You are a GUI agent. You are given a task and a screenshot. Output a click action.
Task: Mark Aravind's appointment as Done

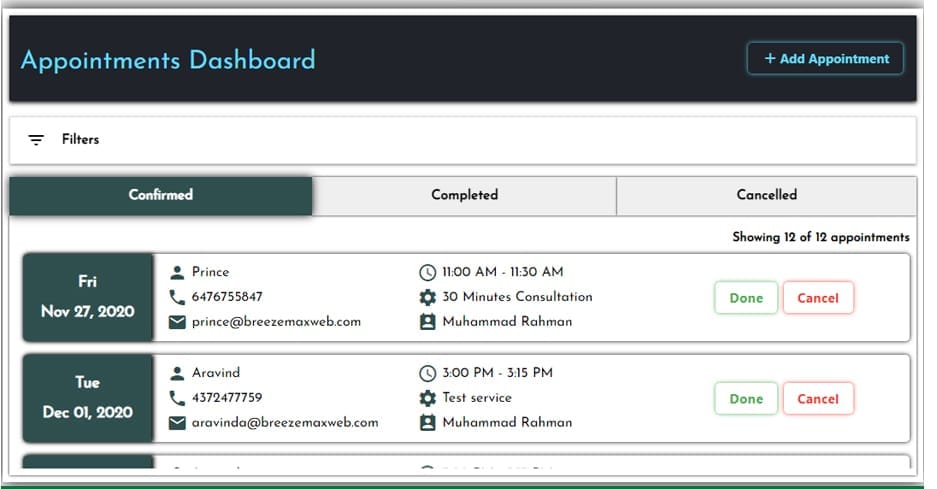(x=745, y=399)
